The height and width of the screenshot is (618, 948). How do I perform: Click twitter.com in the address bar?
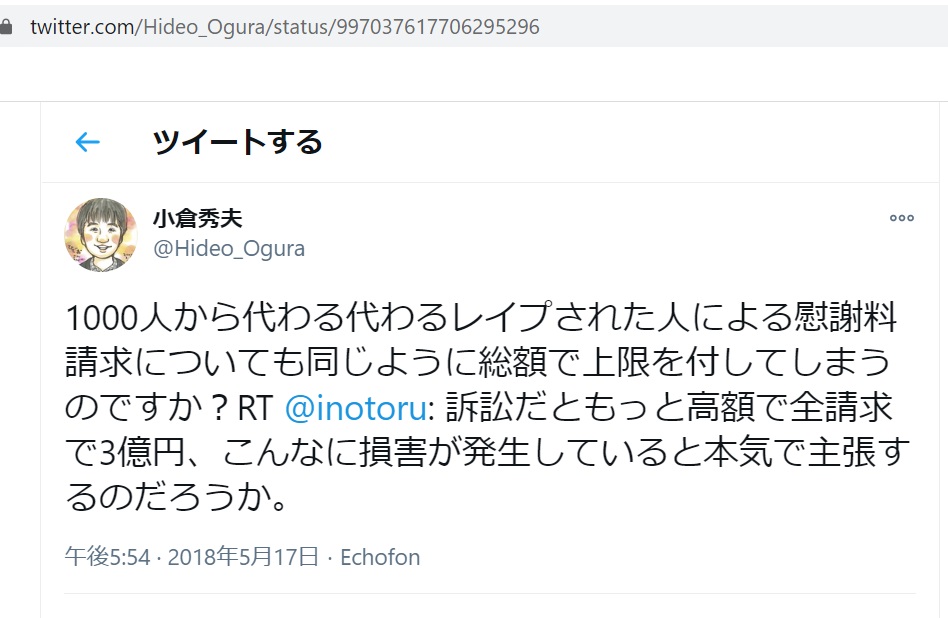tap(81, 27)
